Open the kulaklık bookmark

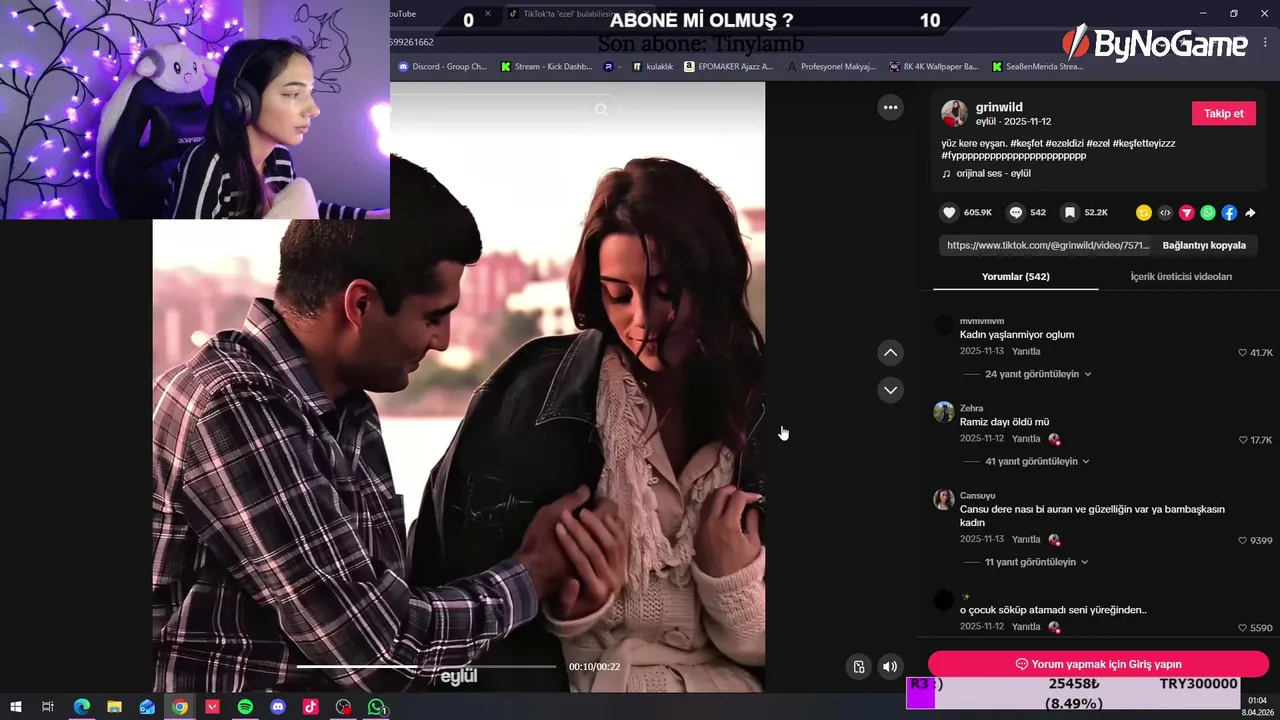coord(652,67)
